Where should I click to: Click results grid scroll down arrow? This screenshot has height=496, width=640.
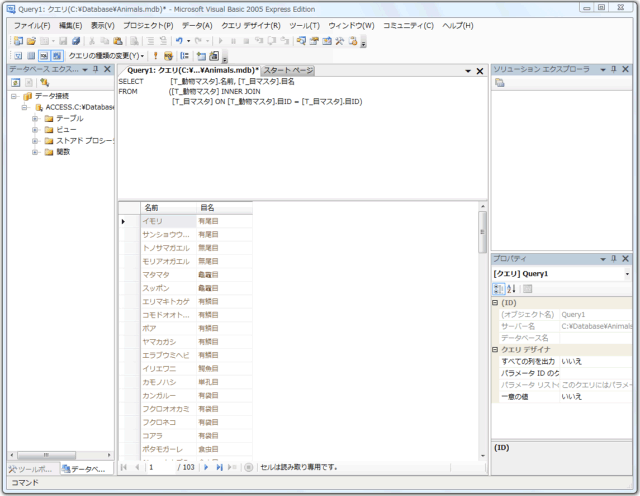click(483, 456)
